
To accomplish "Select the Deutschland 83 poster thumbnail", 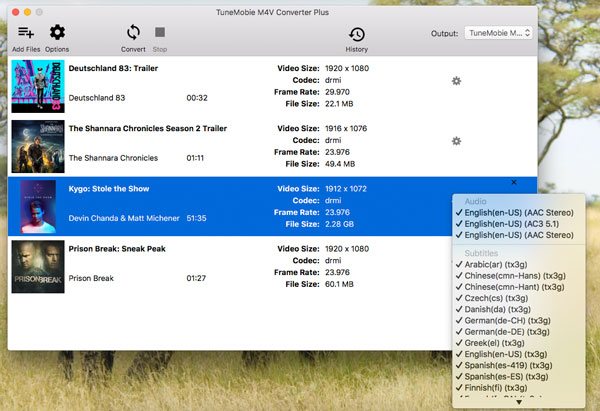I will tap(38, 86).
